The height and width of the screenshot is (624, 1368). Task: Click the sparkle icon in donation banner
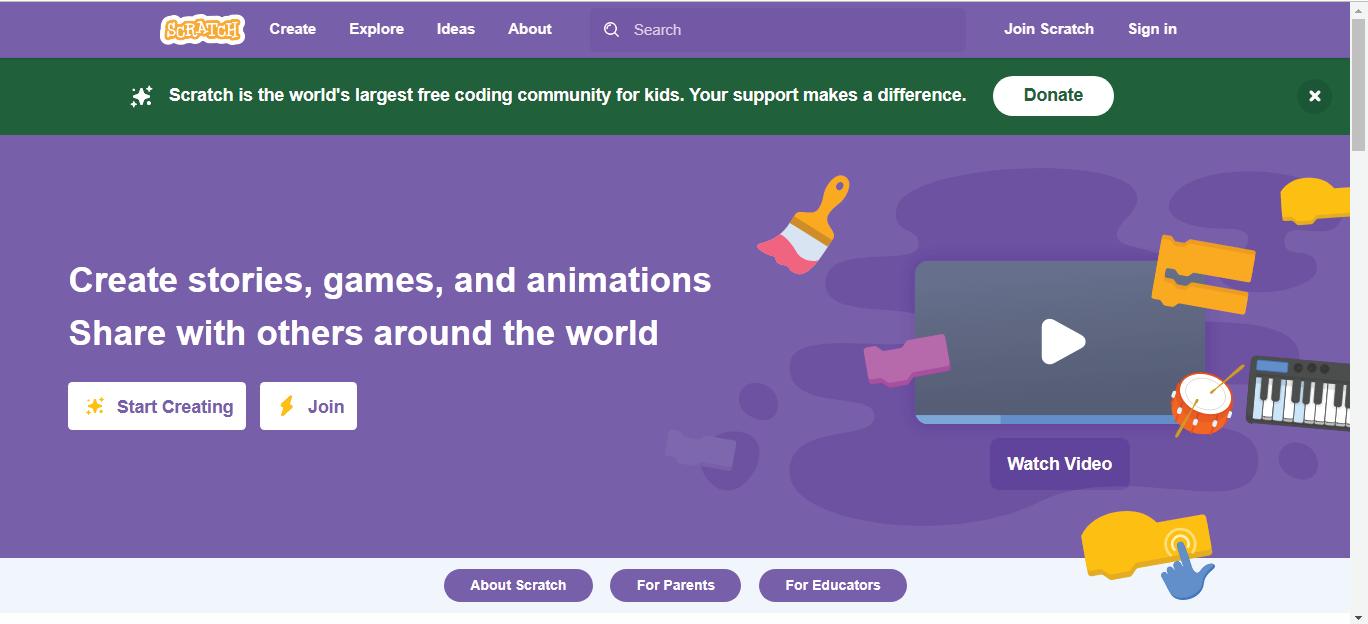pos(142,96)
